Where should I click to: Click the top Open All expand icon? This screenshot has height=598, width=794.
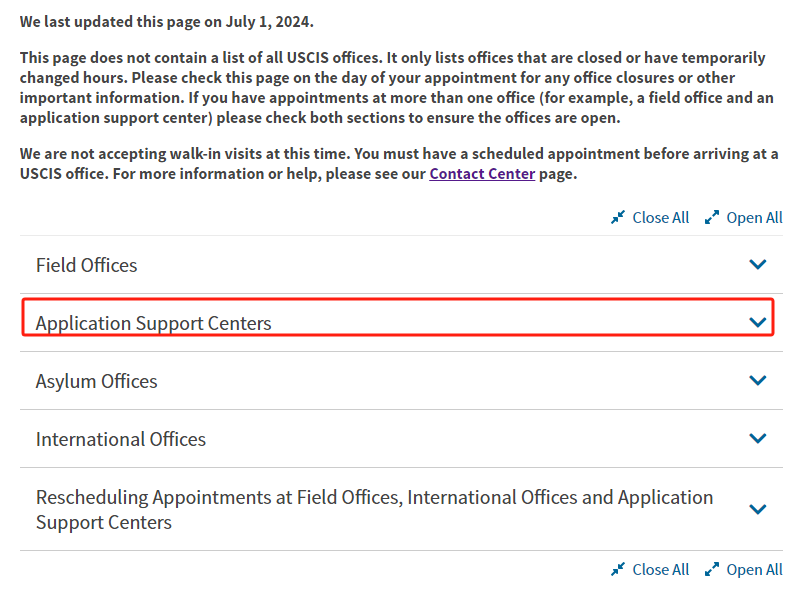(712, 217)
